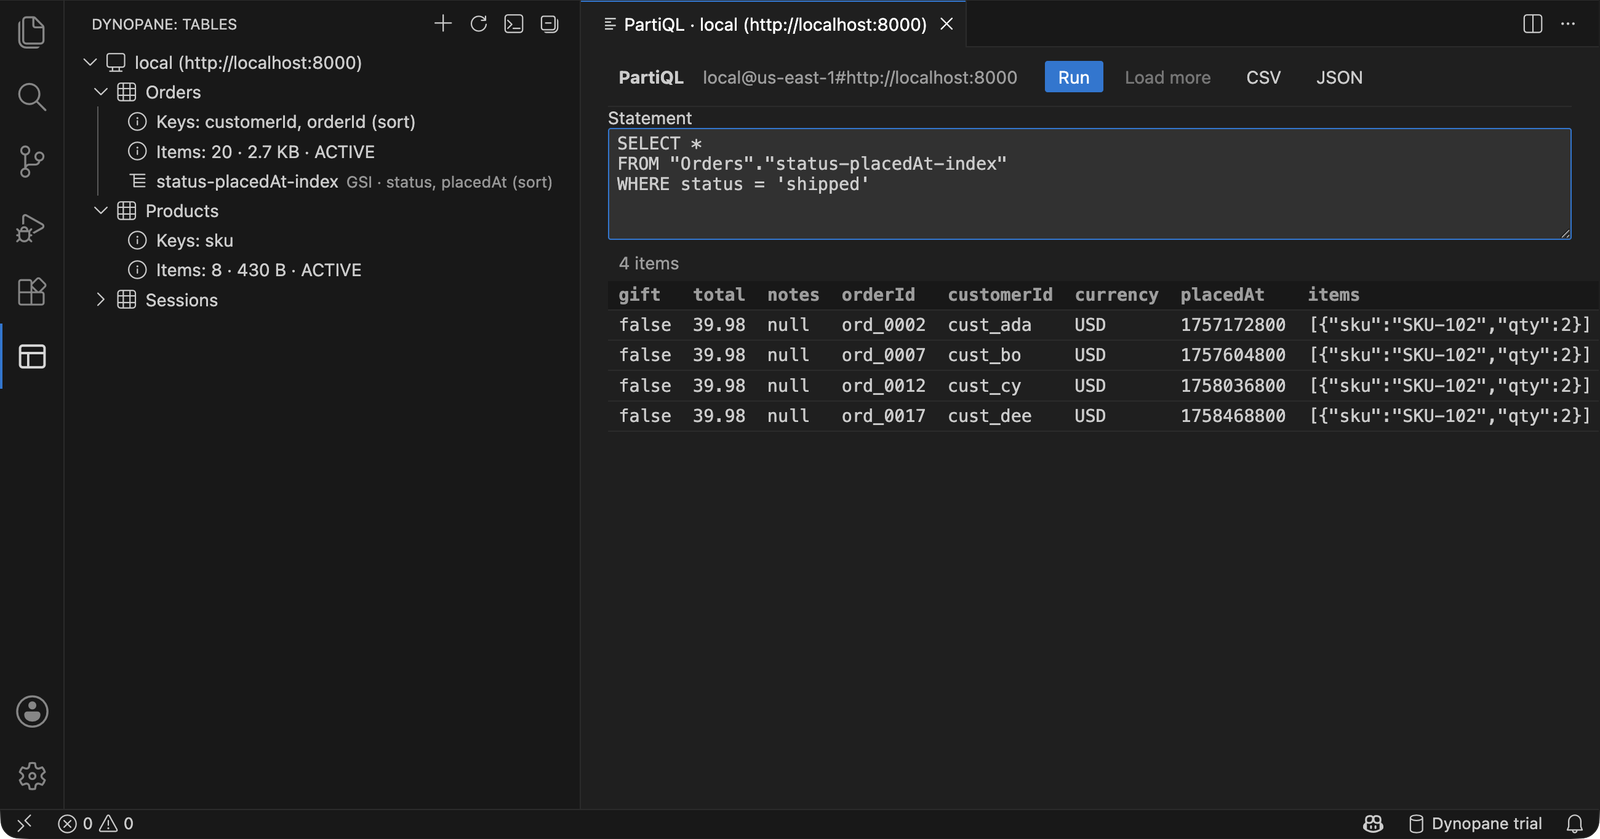Viewport: 1600px width, 839px height.
Task: Show errors count in status bar
Action: pos(76,824)
